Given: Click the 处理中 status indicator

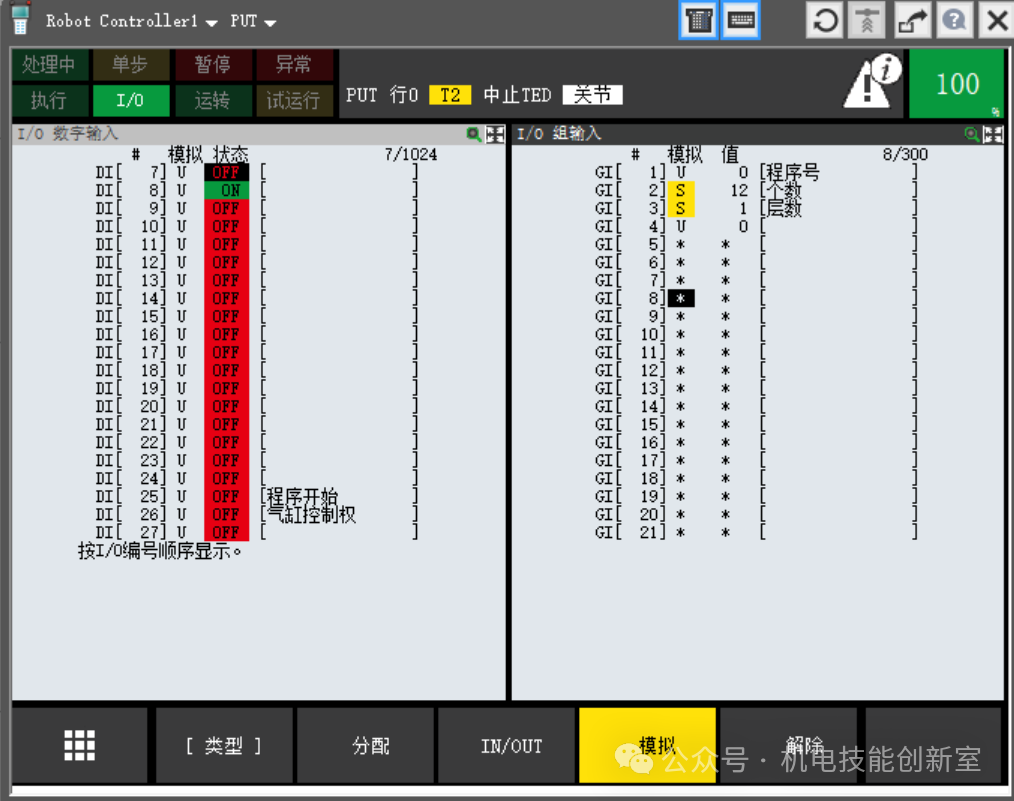Looking at the screenshot, I should point(49,65).
